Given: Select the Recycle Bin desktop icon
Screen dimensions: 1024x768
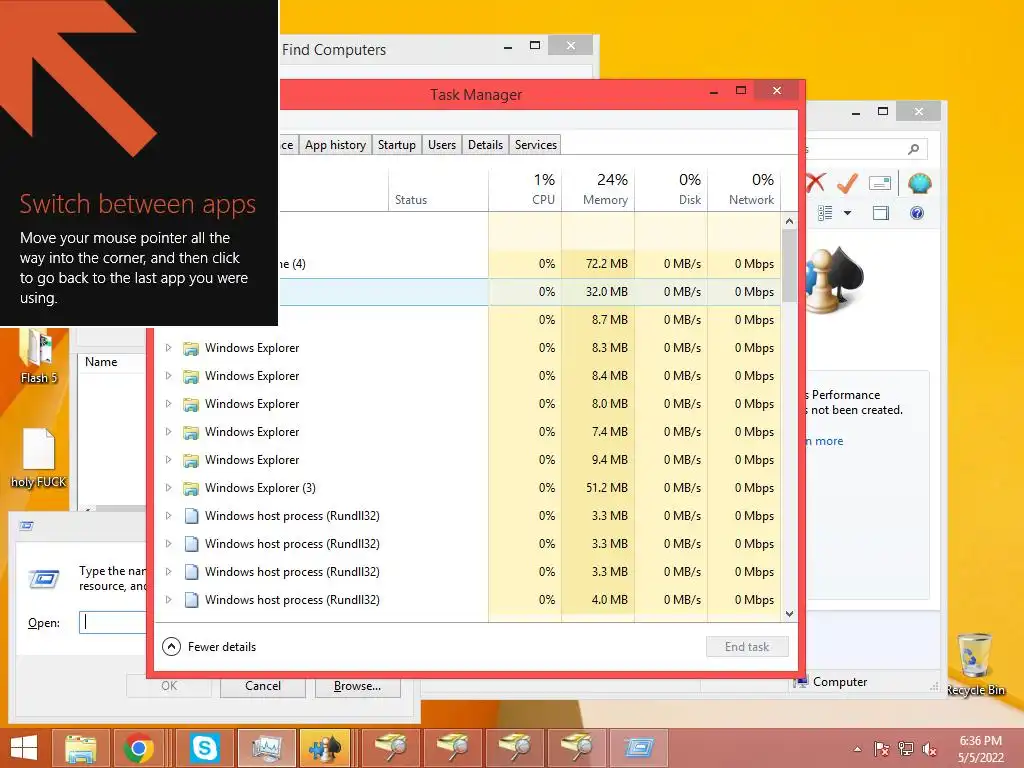Looking at the screenshot, I should pyautogui.click(x=975, y=664).
